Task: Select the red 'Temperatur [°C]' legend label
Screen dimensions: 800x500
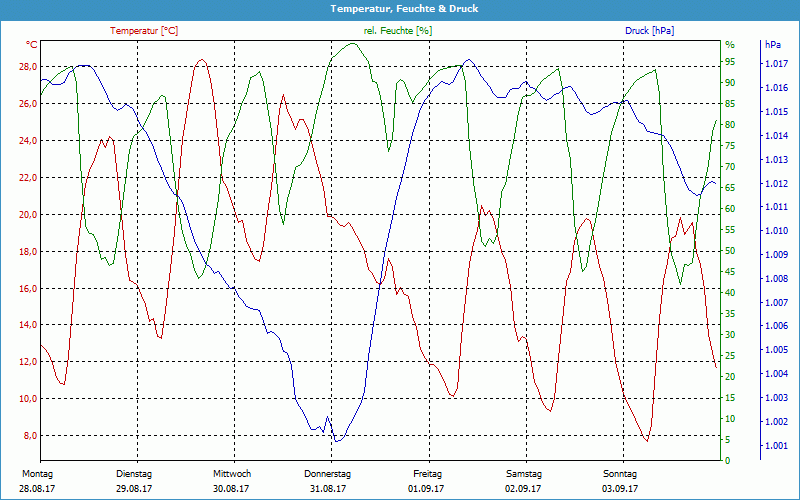Action: [144, 31]
